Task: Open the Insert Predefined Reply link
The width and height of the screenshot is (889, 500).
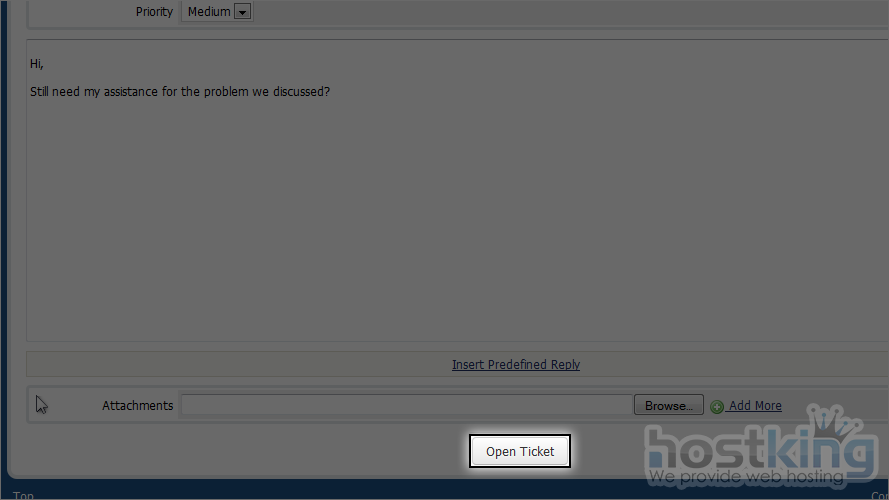Action: (515, 365)
